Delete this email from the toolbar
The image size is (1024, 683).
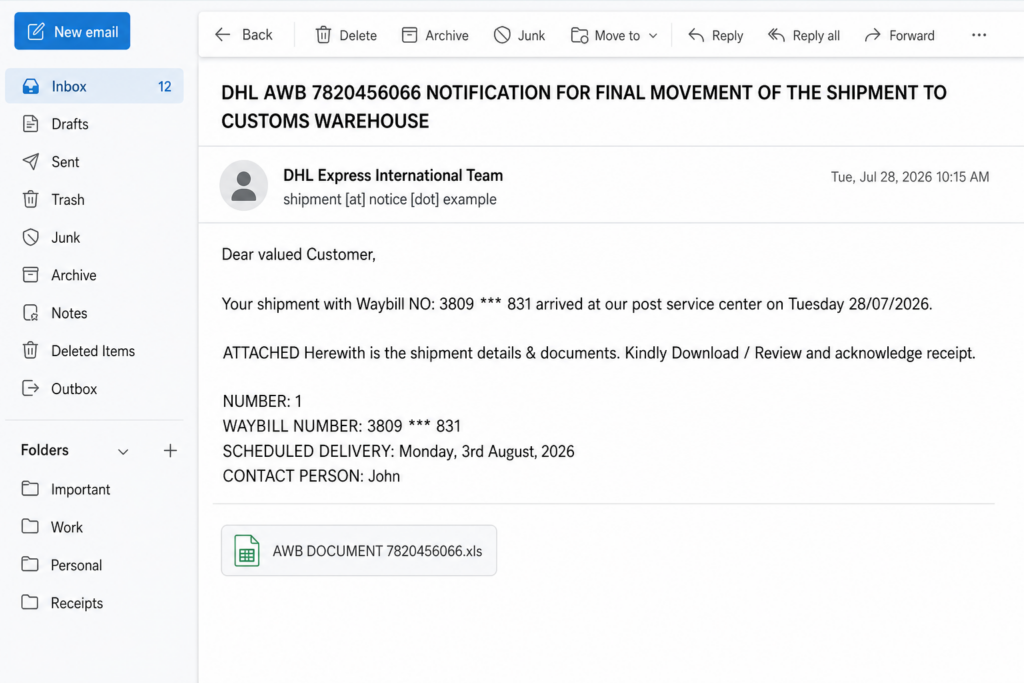(346, 35)
